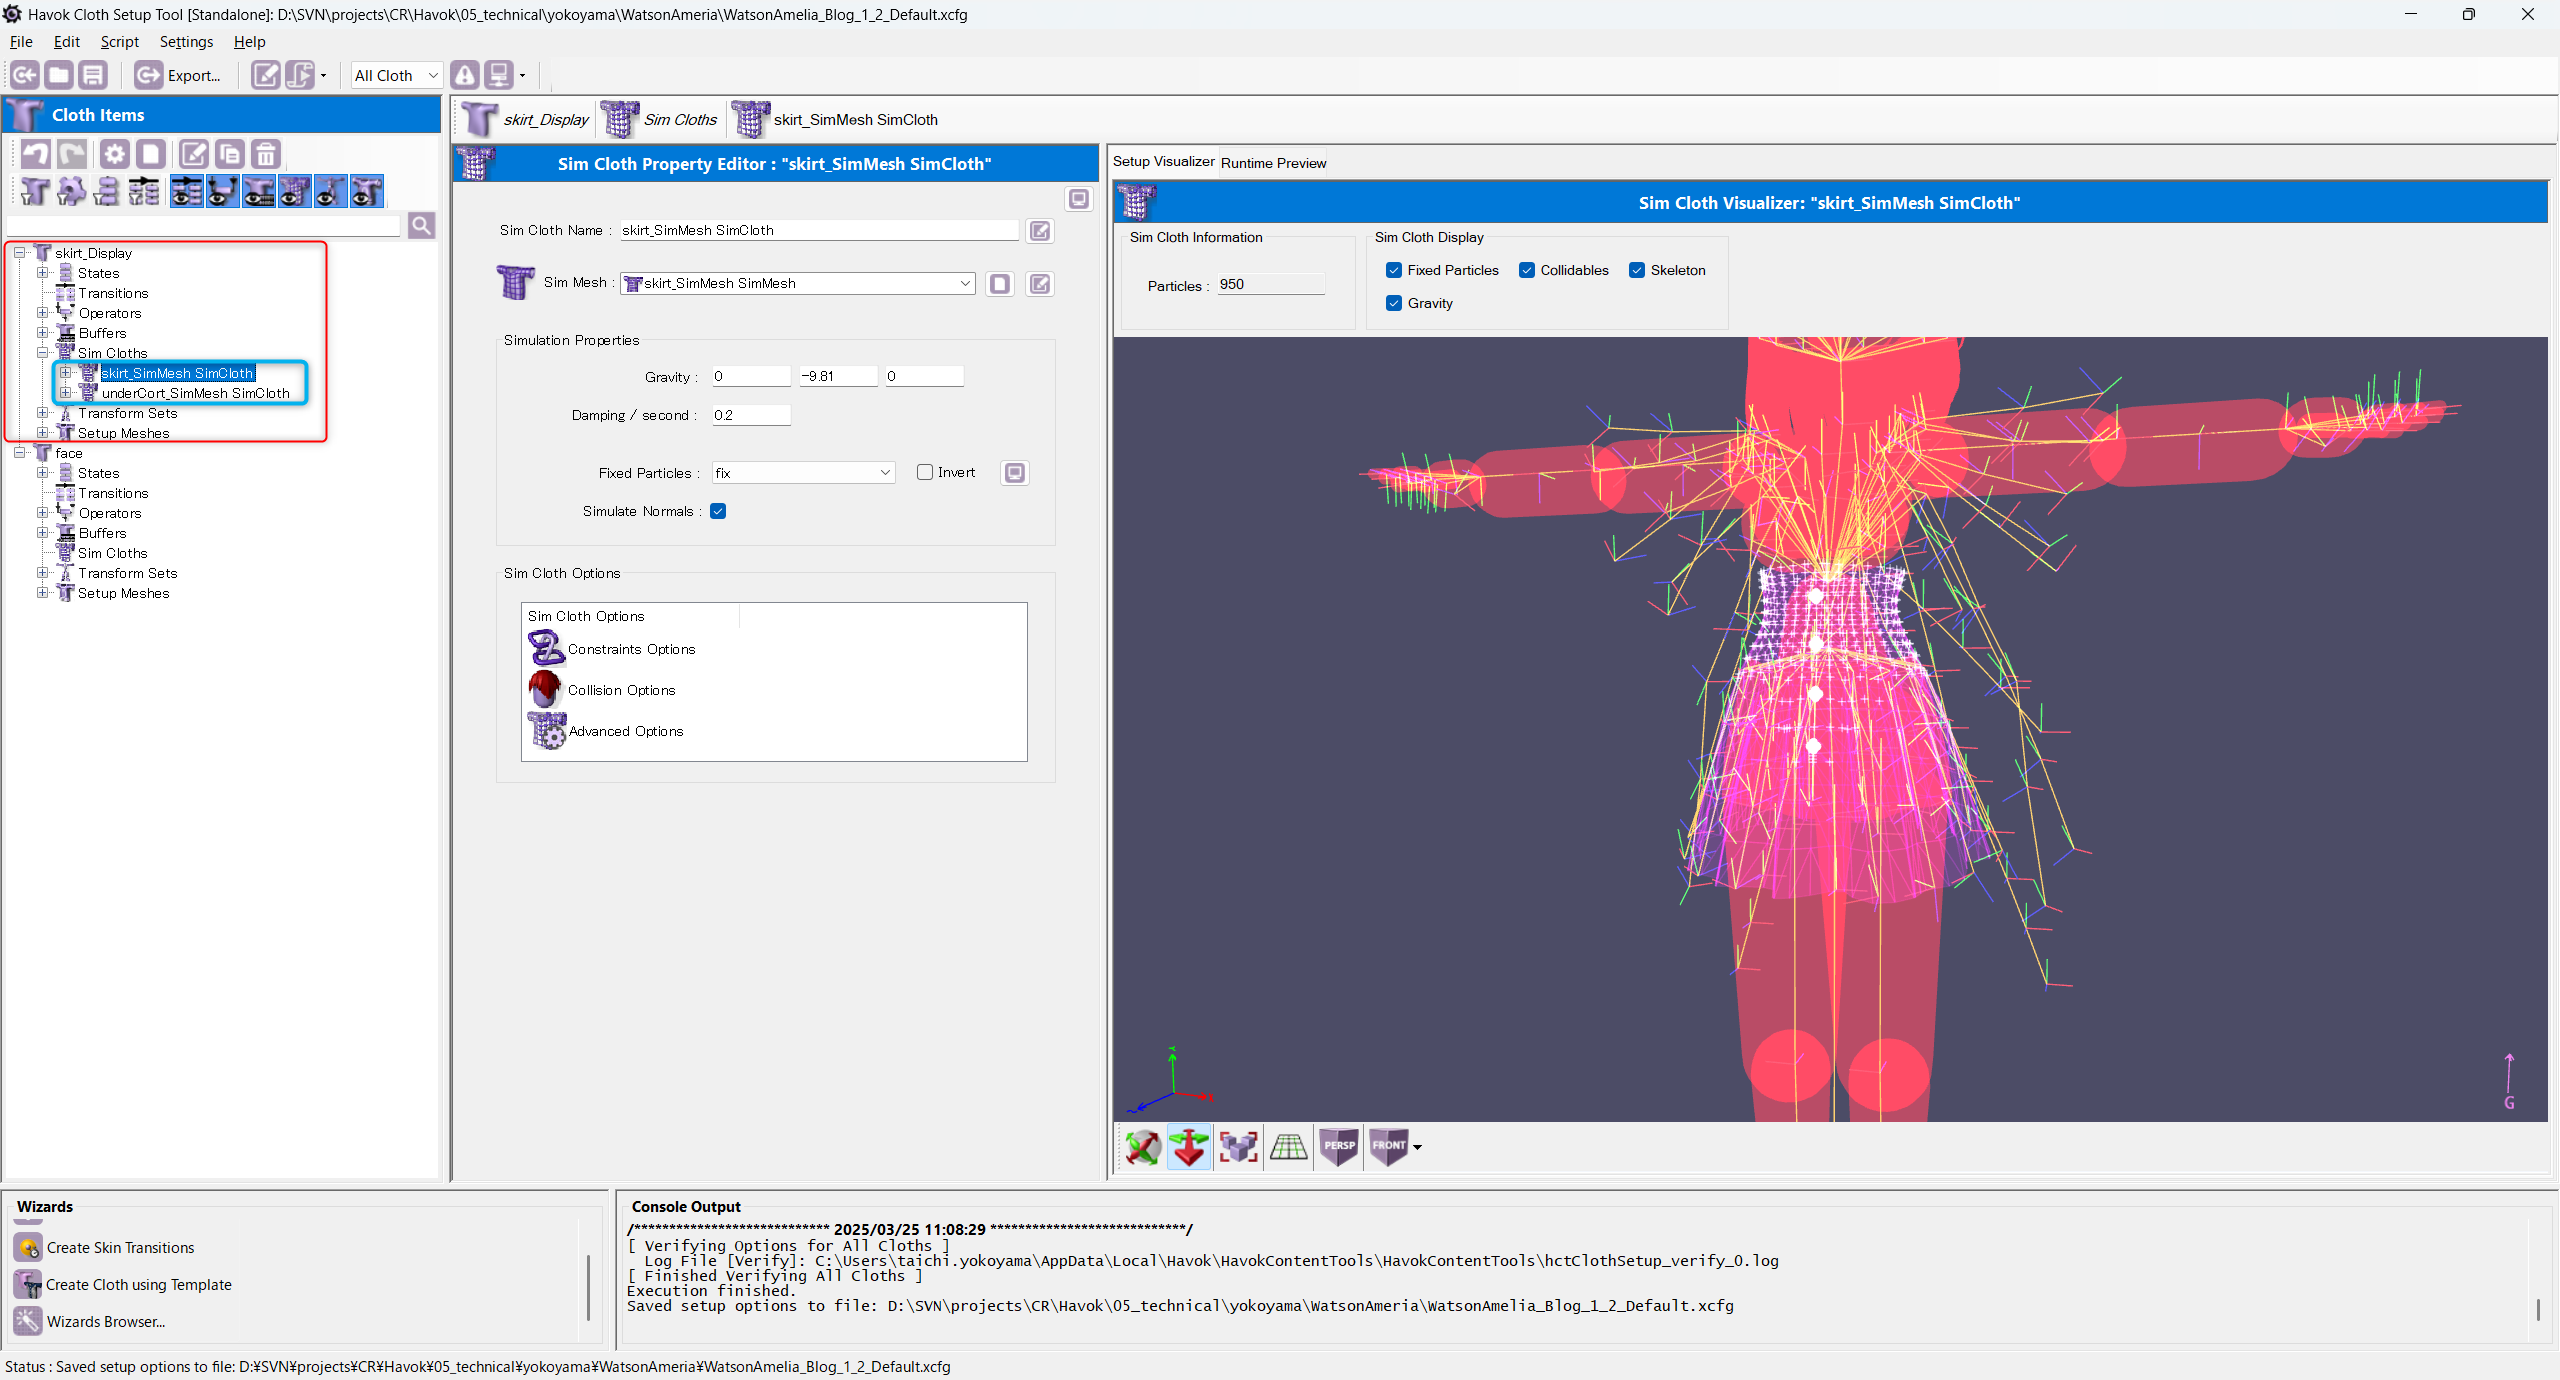Uncheck the Fixed Particles display checkbox
Screen dimensions: 2560x1380
(1394, 270)
